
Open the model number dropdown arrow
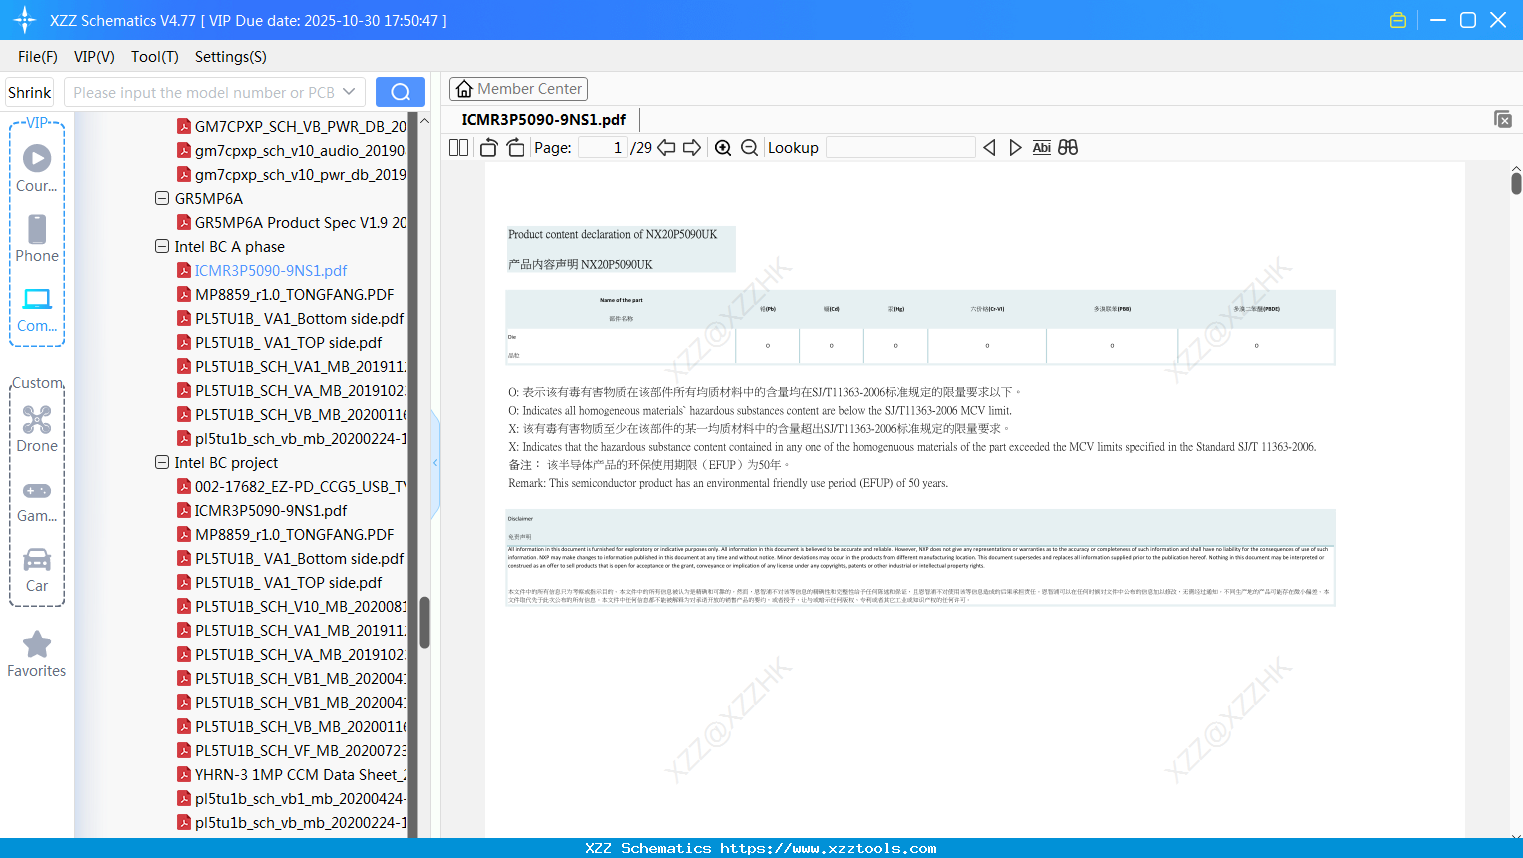point(349,92)
